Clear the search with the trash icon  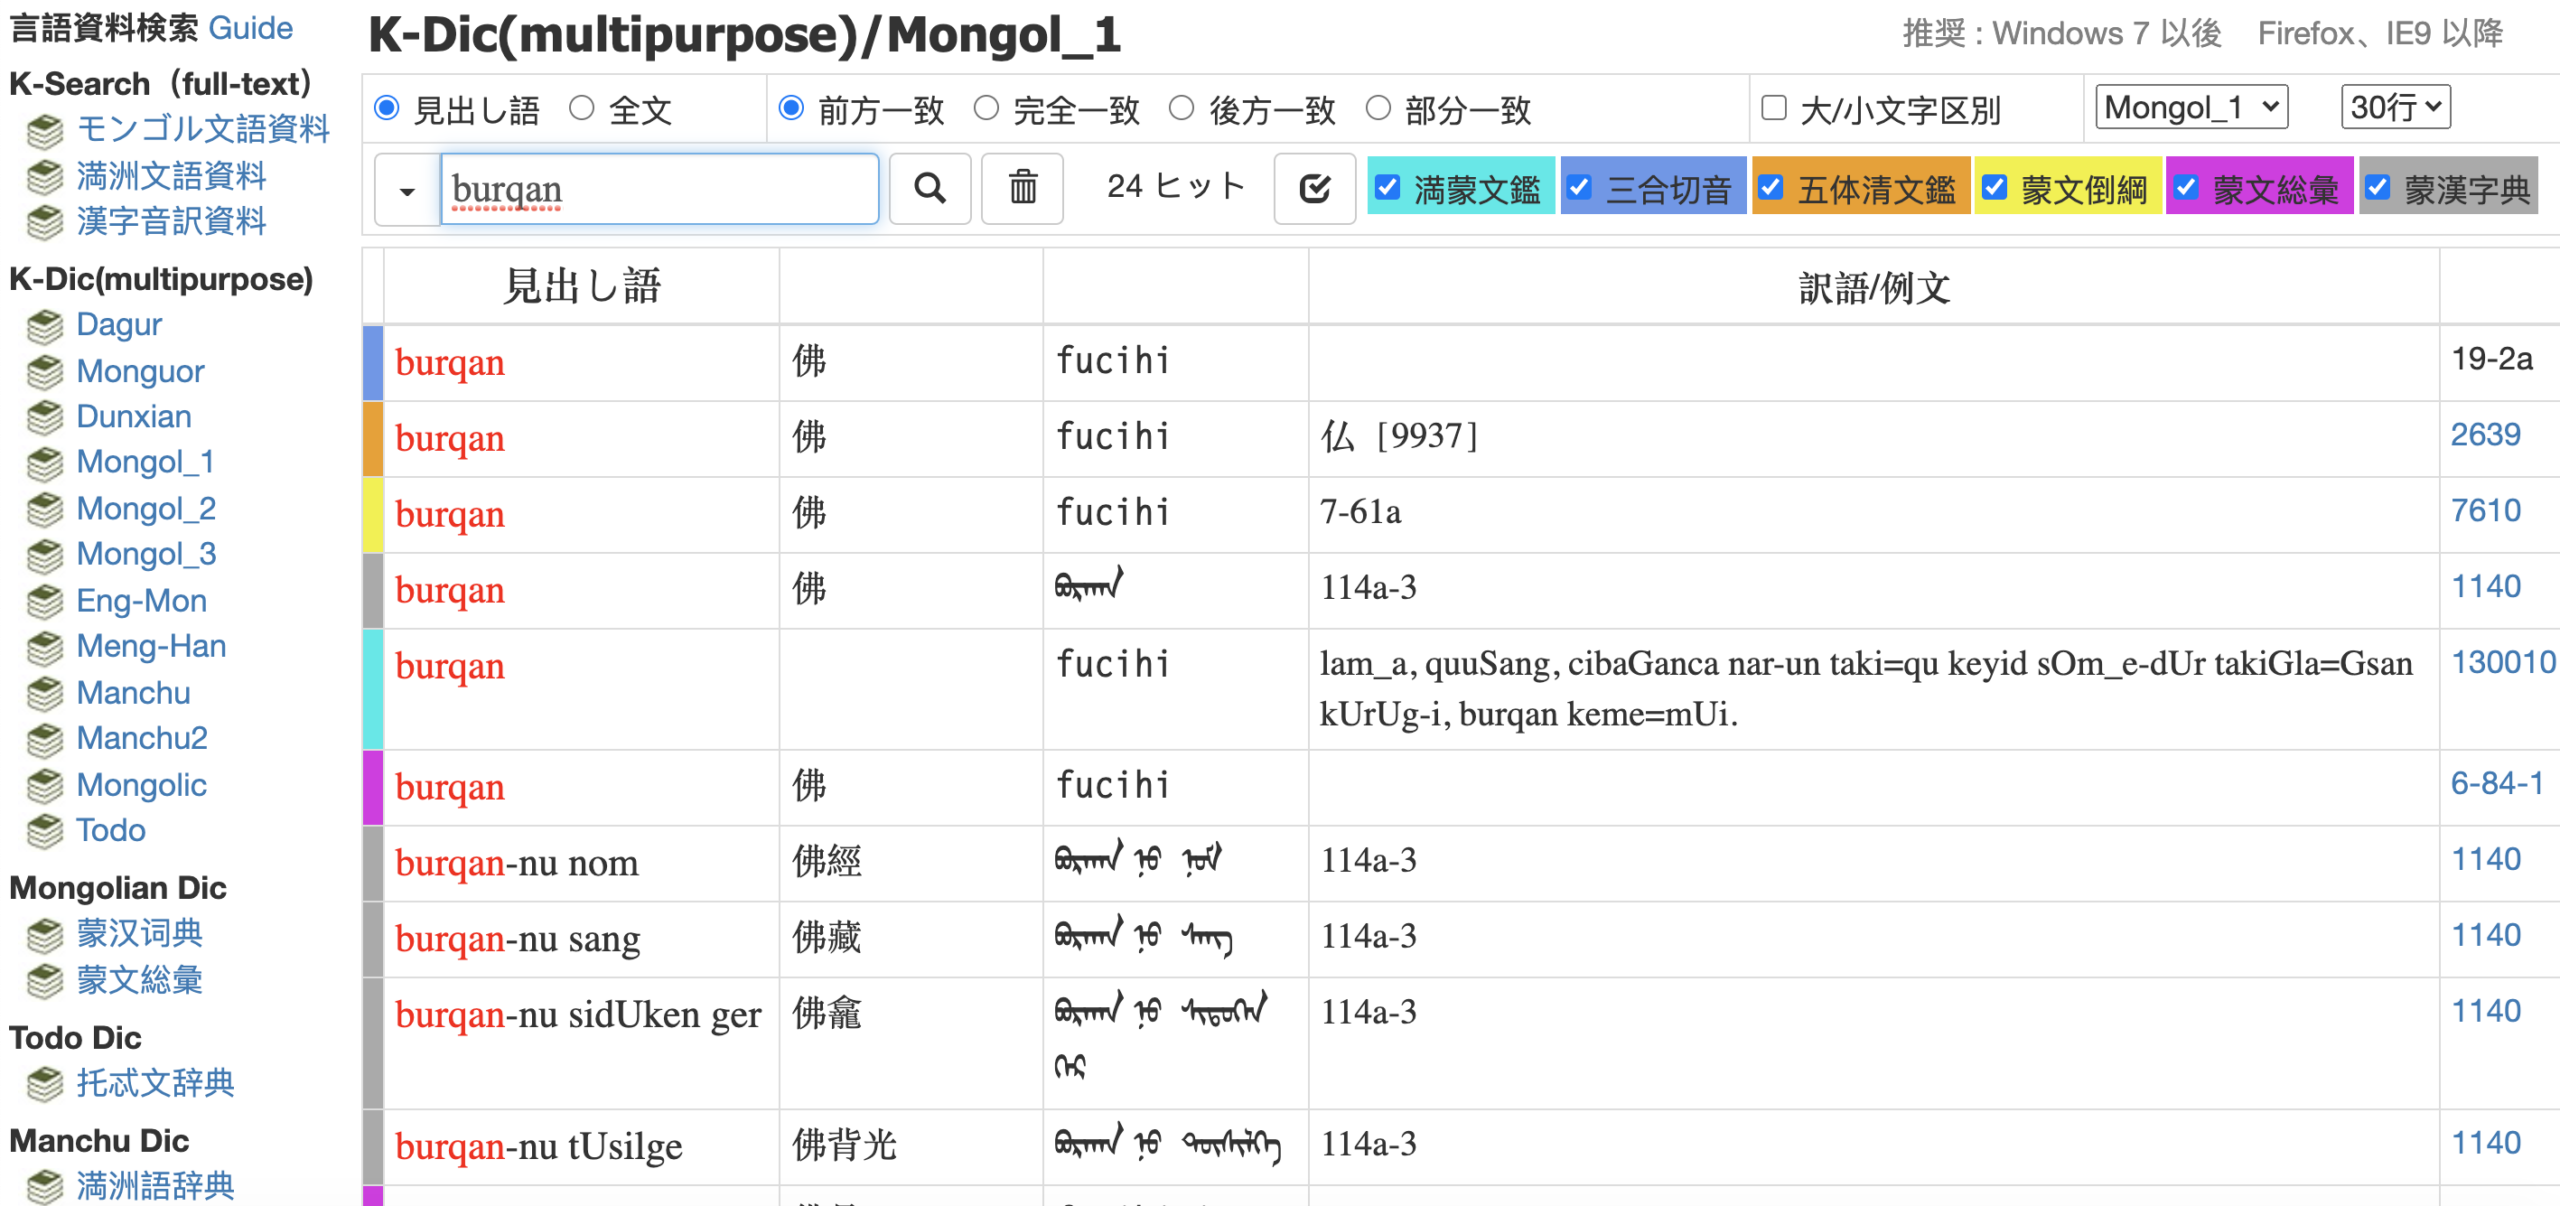[1022, 188]
